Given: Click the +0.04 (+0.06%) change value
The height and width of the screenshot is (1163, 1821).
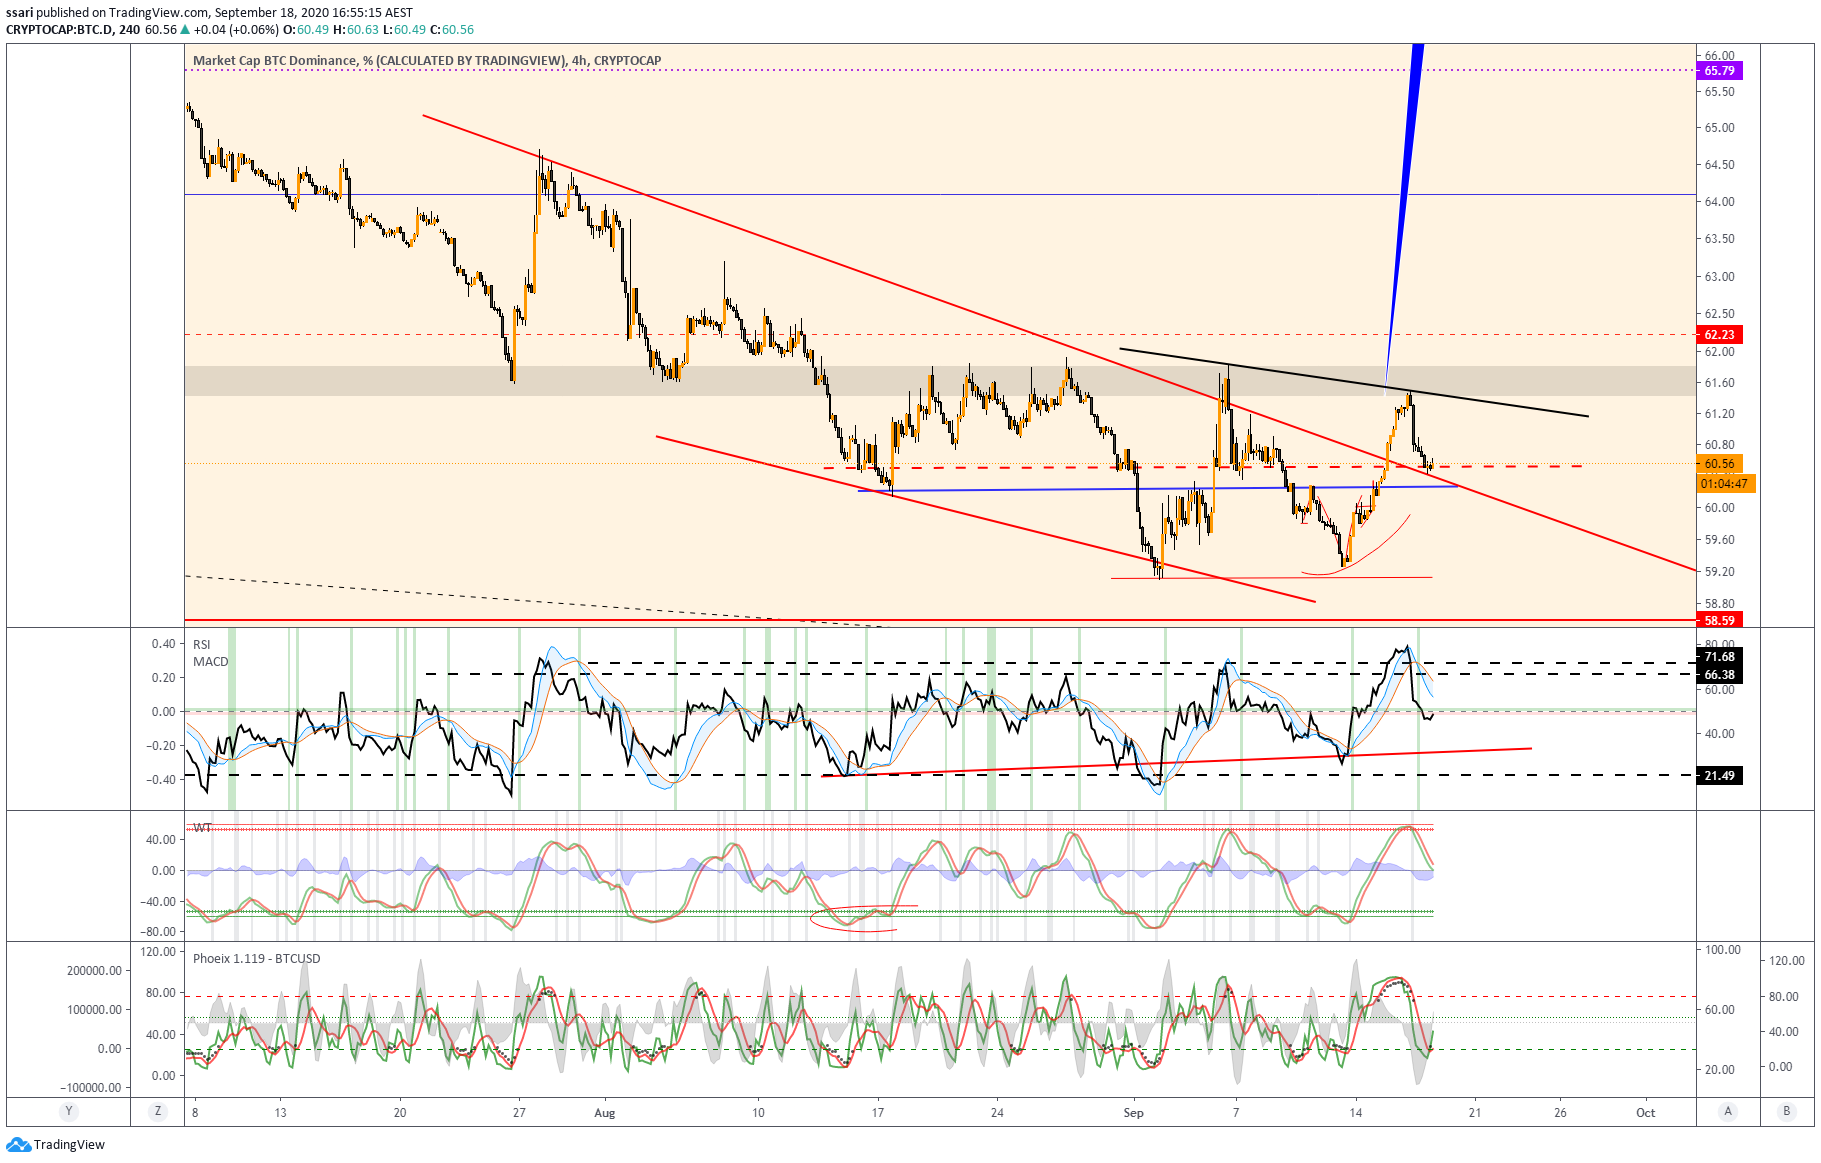Looking at the screenshot, I should click(x=236, y=29).
